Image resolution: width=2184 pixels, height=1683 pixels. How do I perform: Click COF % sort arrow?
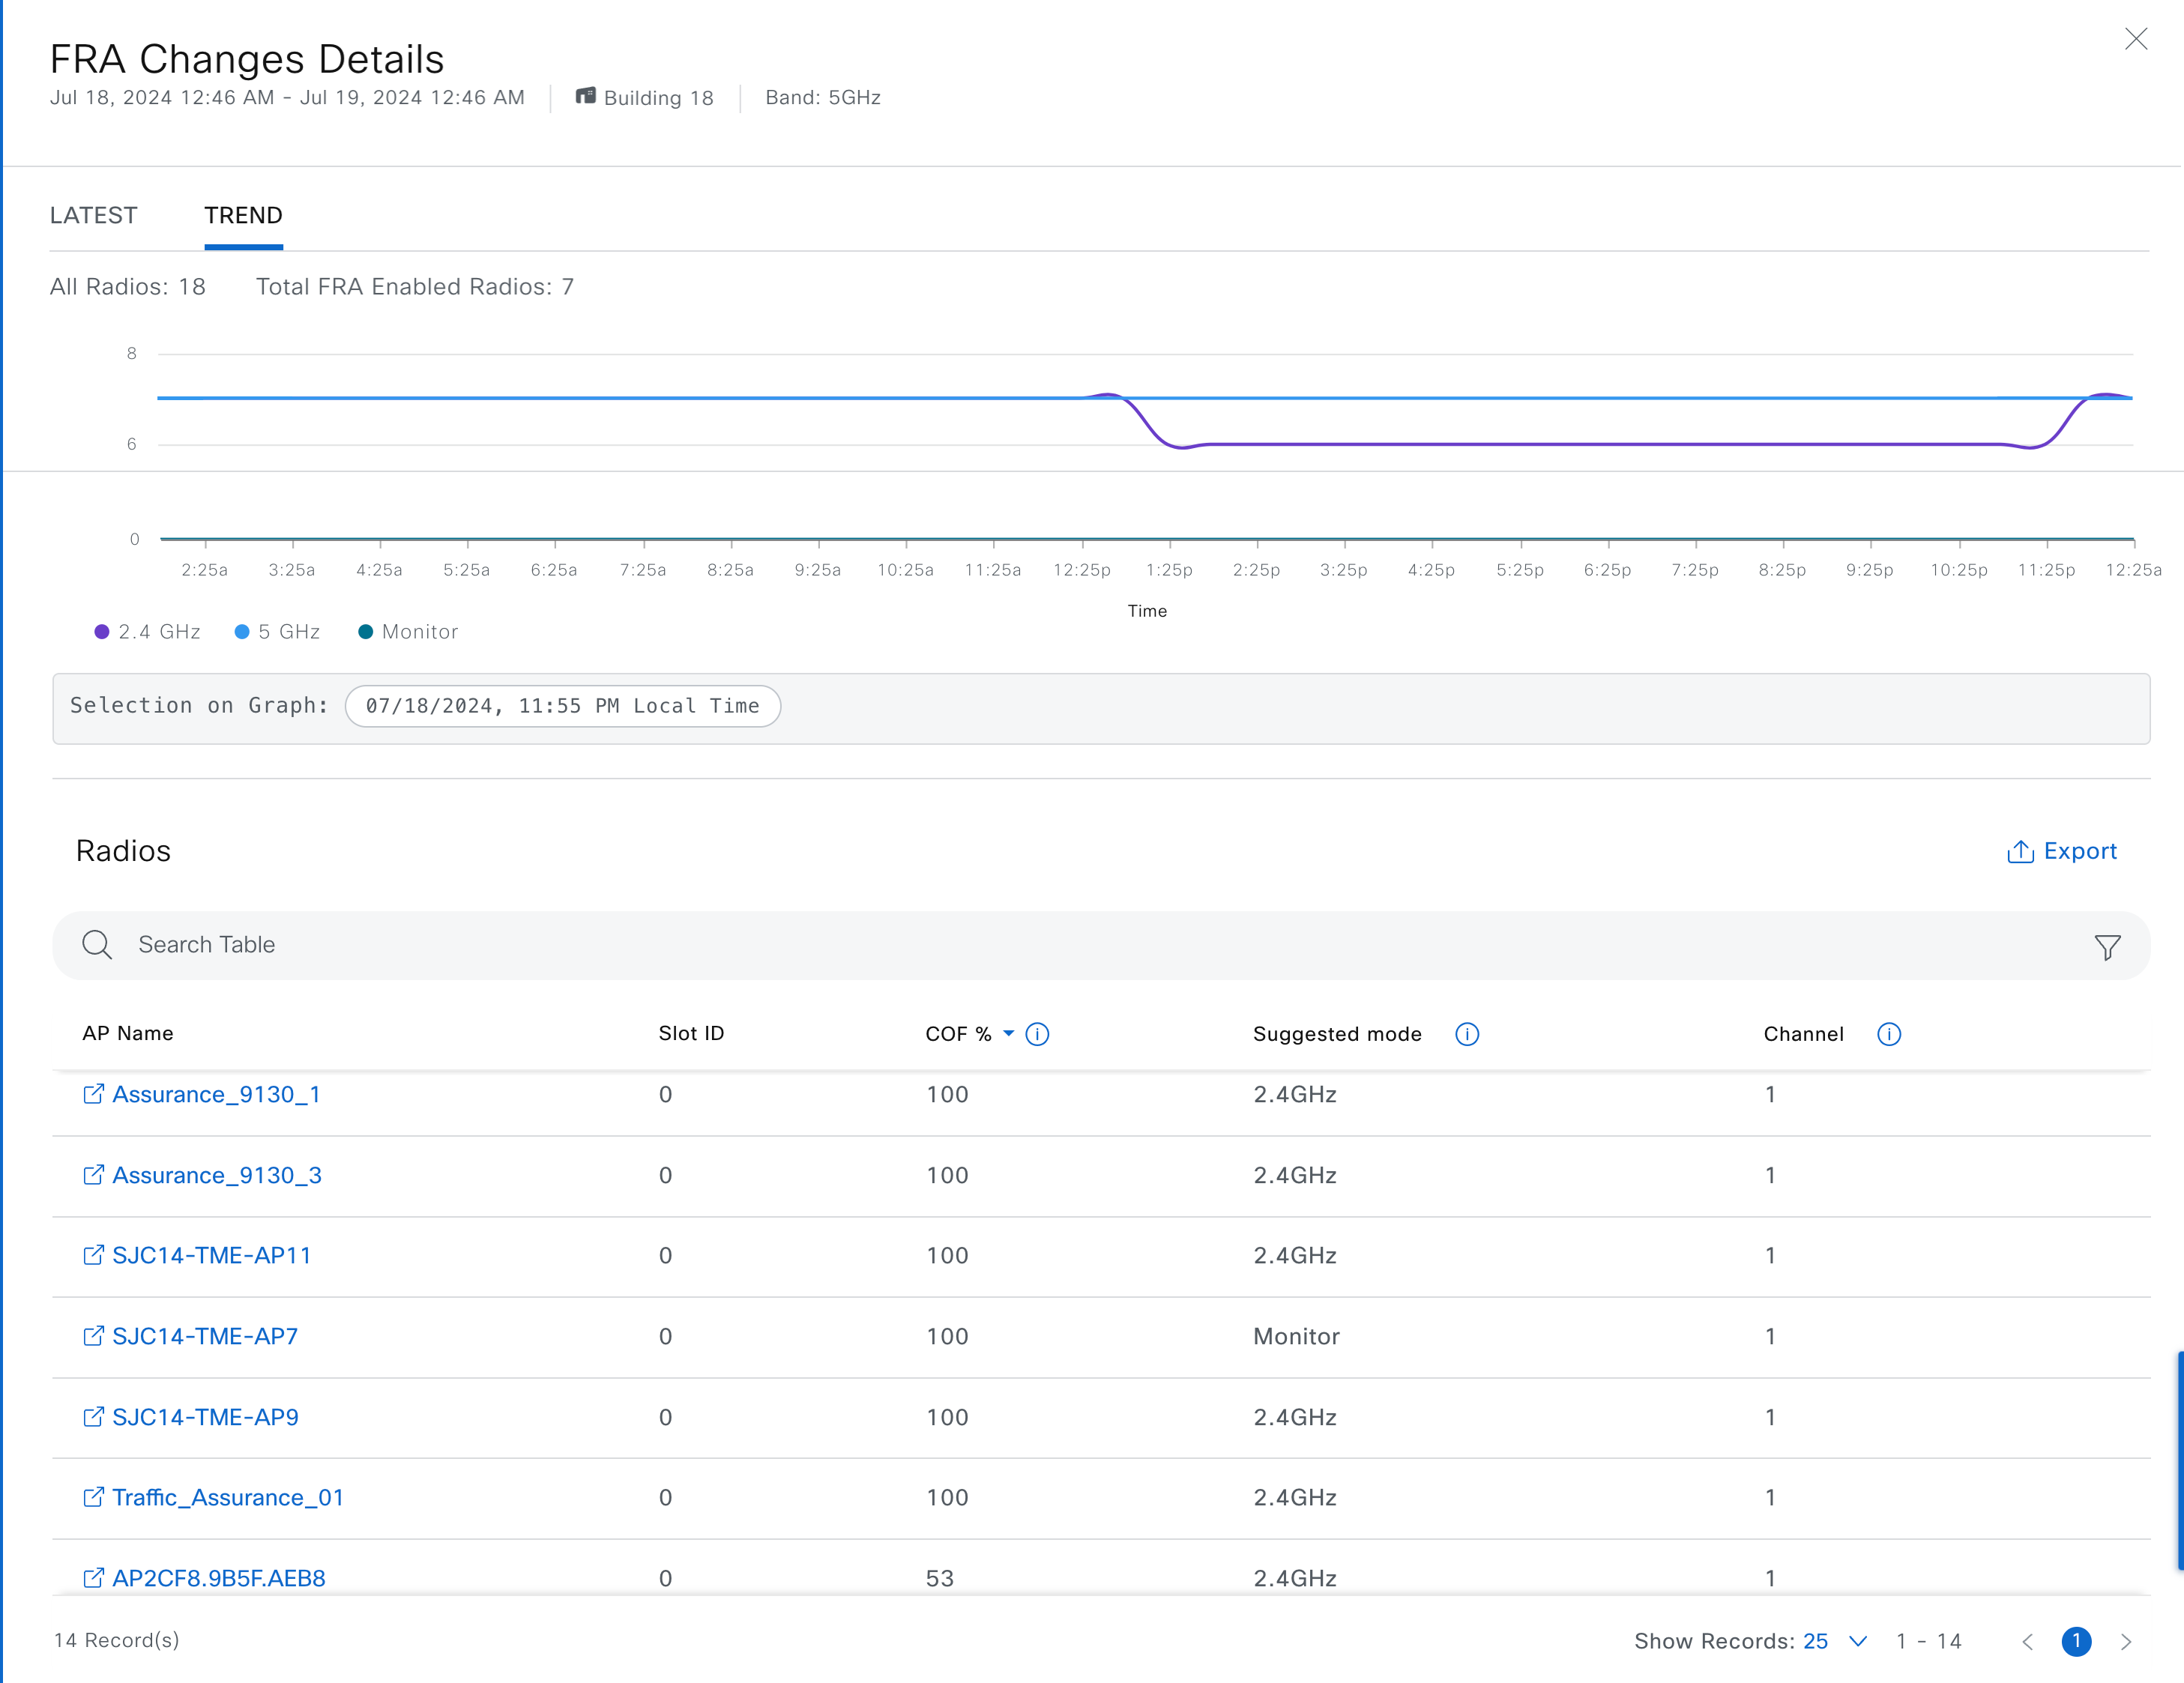click(1008, 1033)
